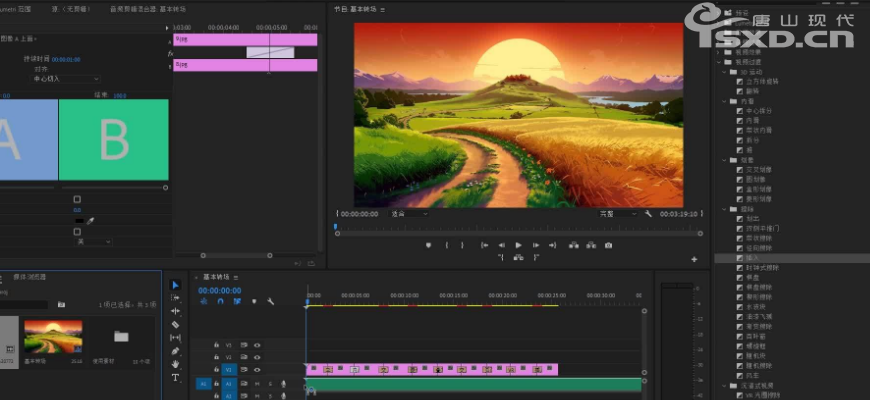Viewport: 870px width, 400px height.
Task: Collapse the 沉浸式视频 folder
Action: coord(724,386)
